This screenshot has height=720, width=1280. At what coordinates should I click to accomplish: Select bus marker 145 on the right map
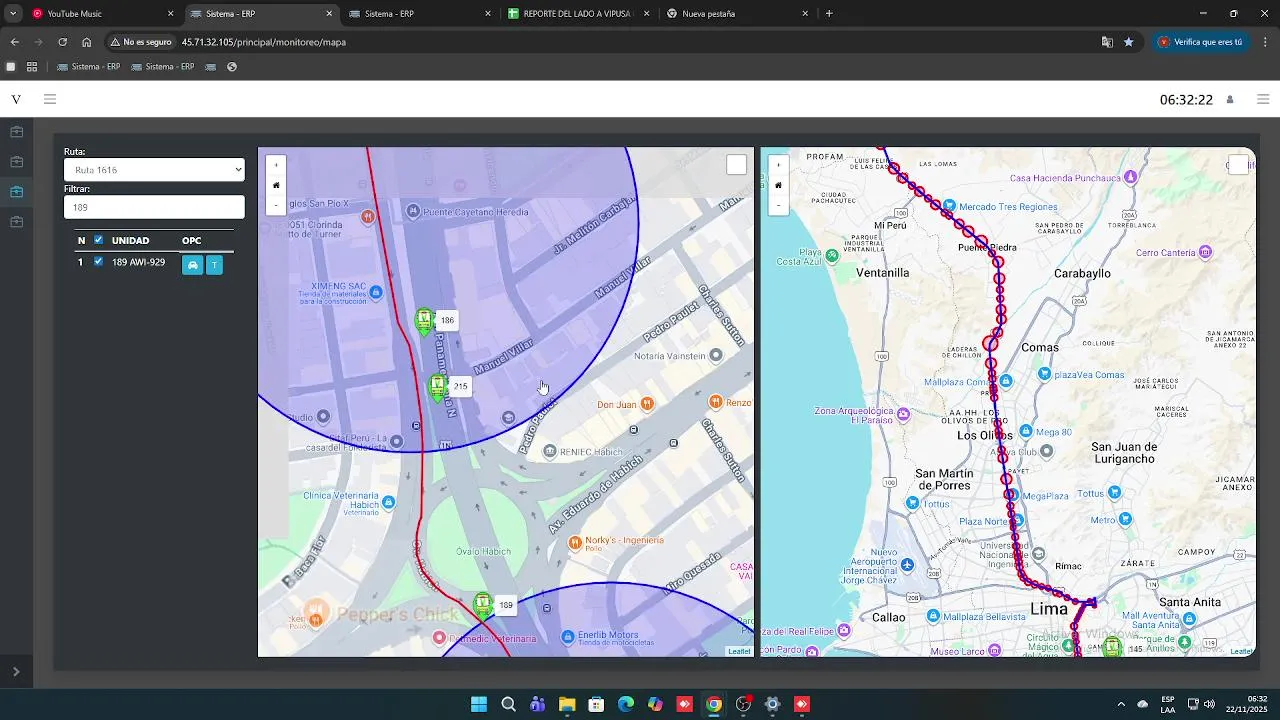tap(1112, 648)
